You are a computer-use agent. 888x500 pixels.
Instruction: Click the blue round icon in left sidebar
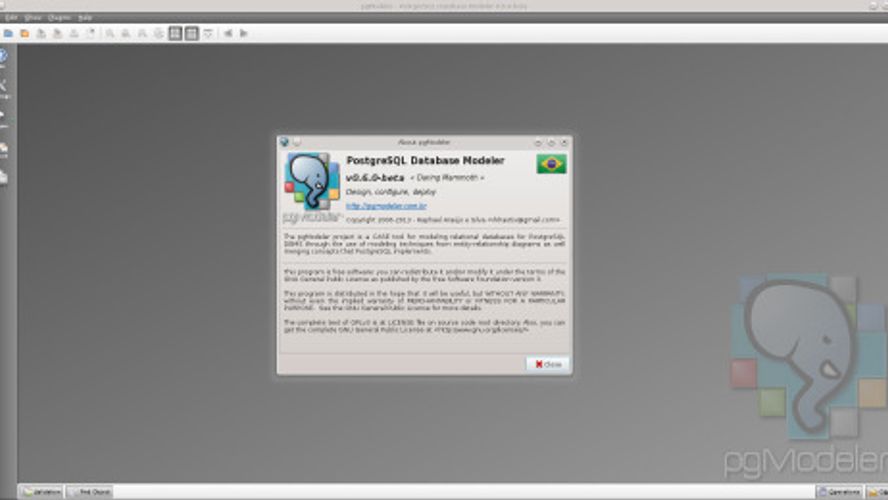click(3, 56)
